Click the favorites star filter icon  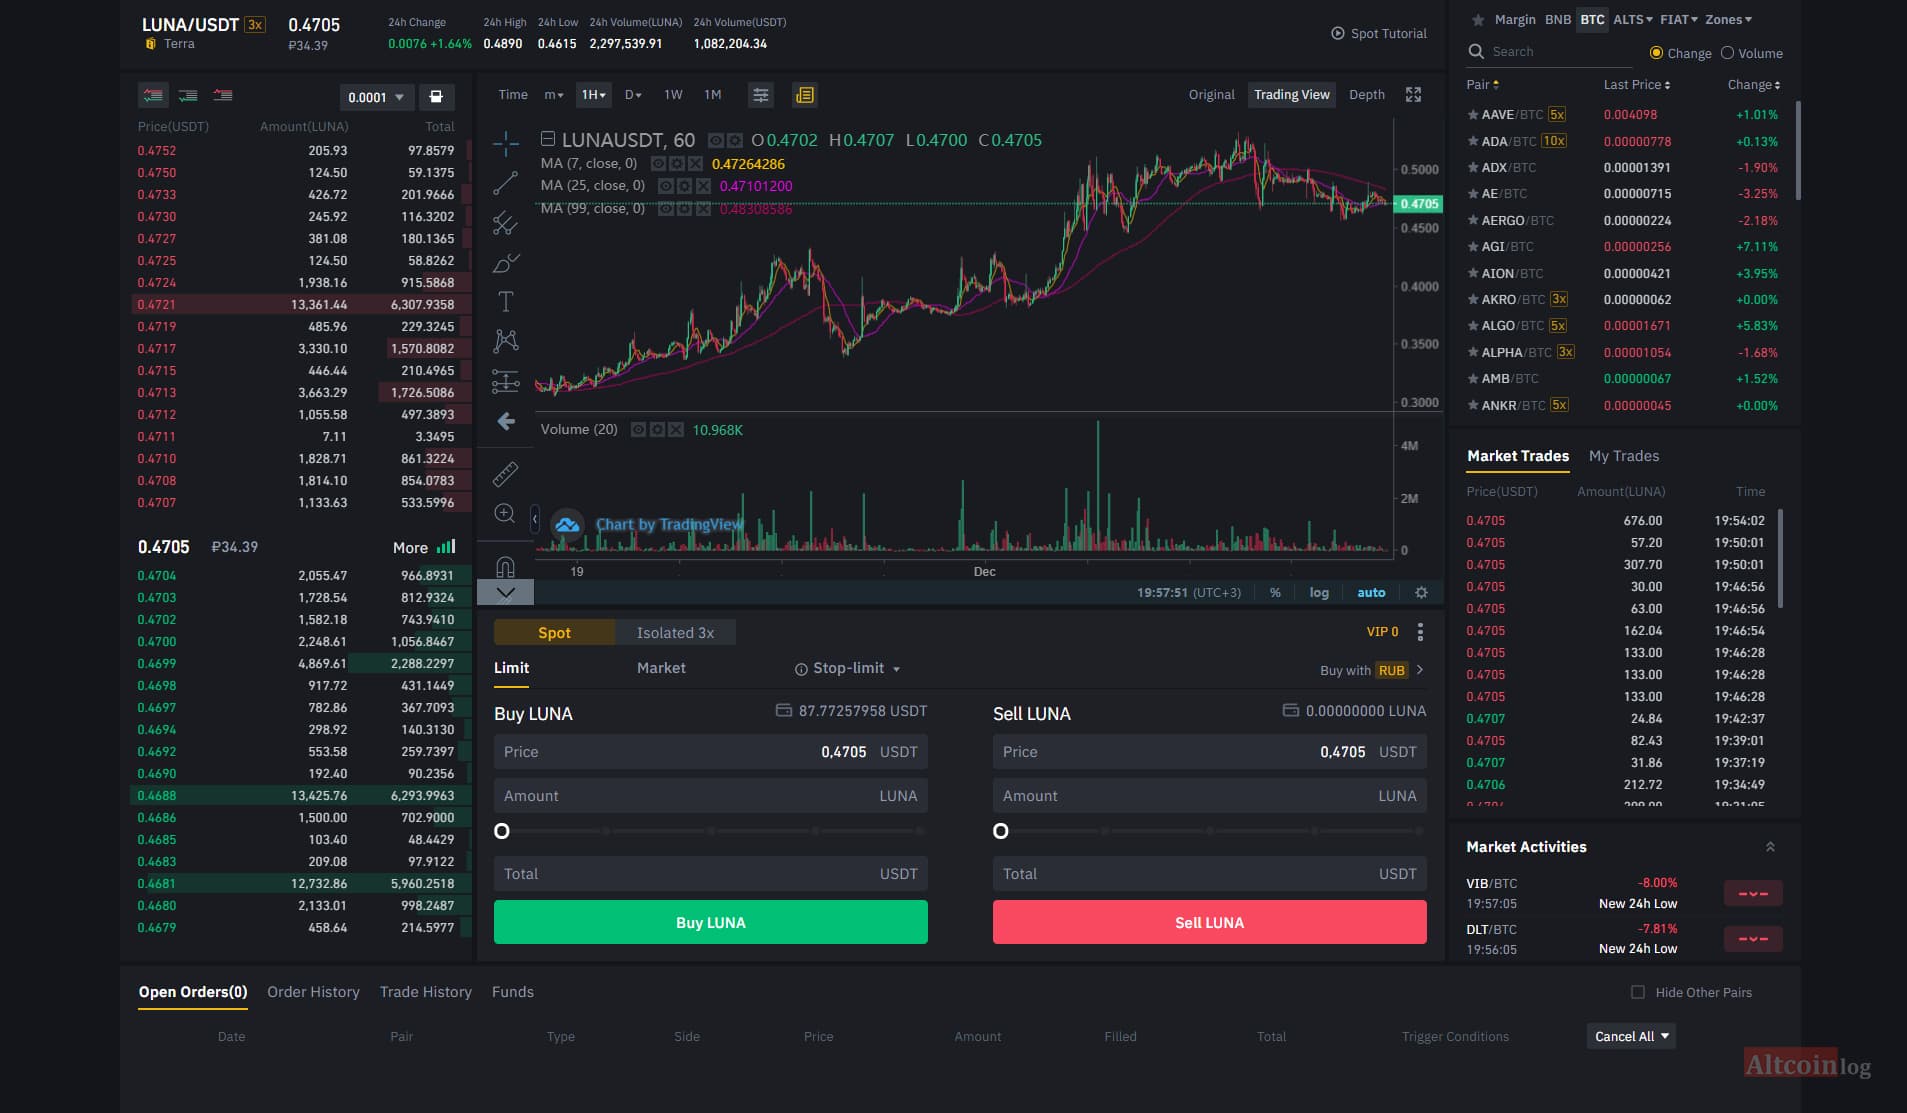point(1477,20)
